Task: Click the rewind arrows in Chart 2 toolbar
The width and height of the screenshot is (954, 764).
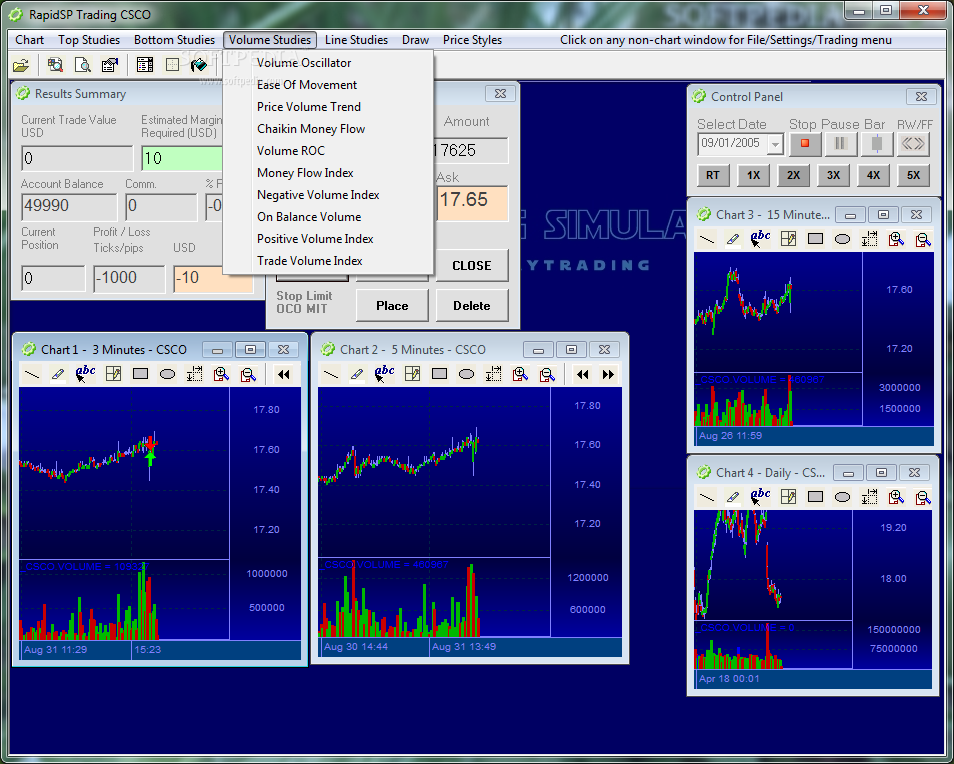Action: click(582, 374)
